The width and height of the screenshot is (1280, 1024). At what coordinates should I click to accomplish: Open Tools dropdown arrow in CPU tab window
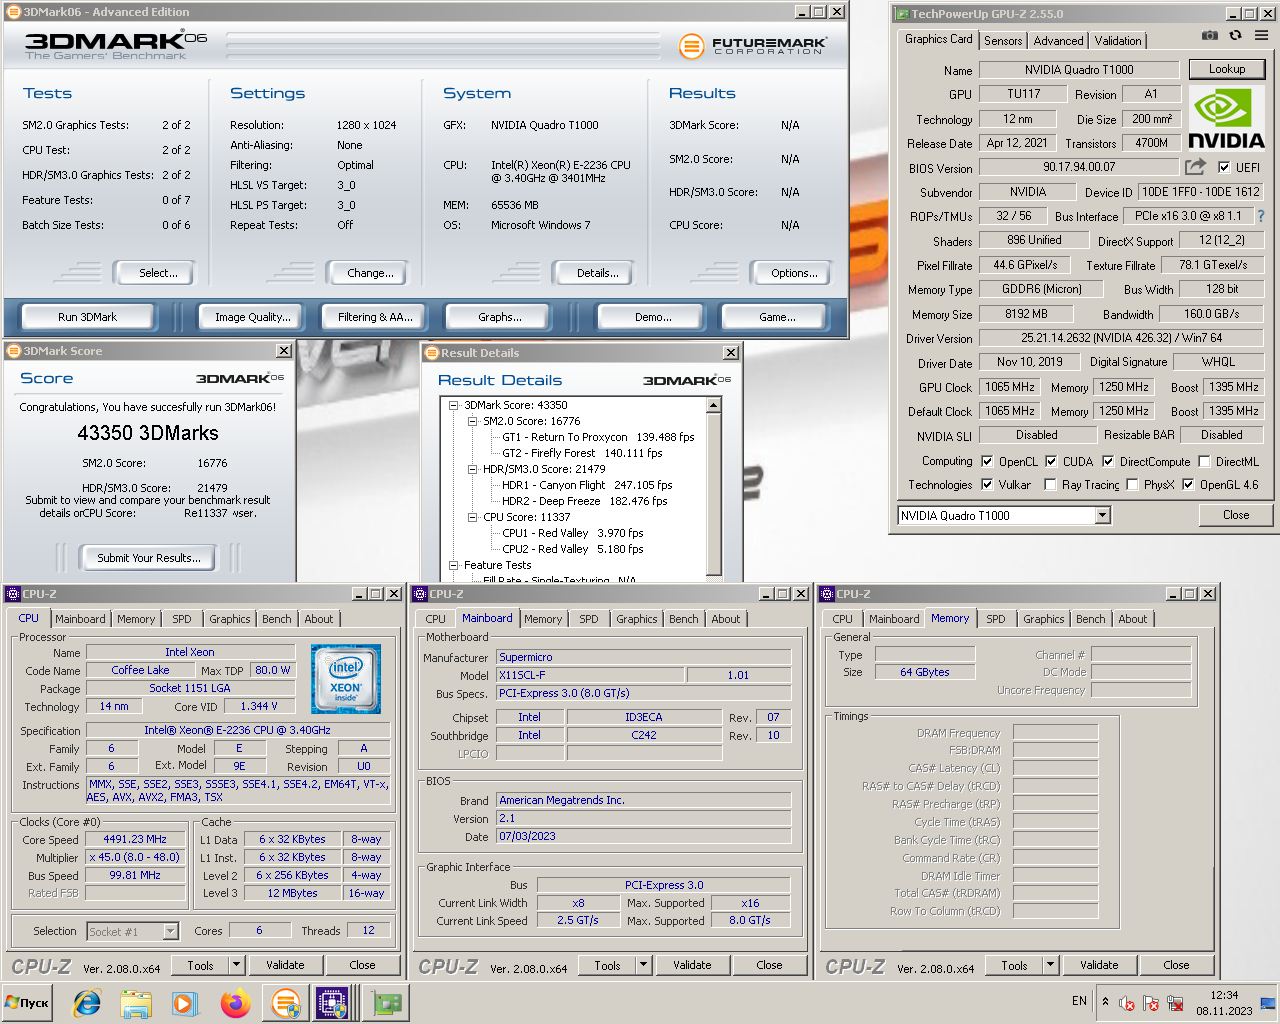(236, 965)
